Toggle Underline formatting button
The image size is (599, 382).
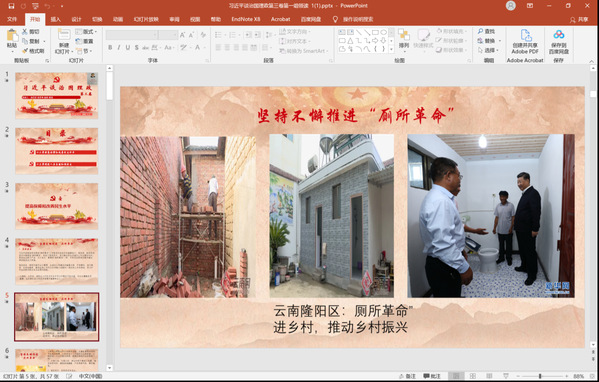pos(128,47)
